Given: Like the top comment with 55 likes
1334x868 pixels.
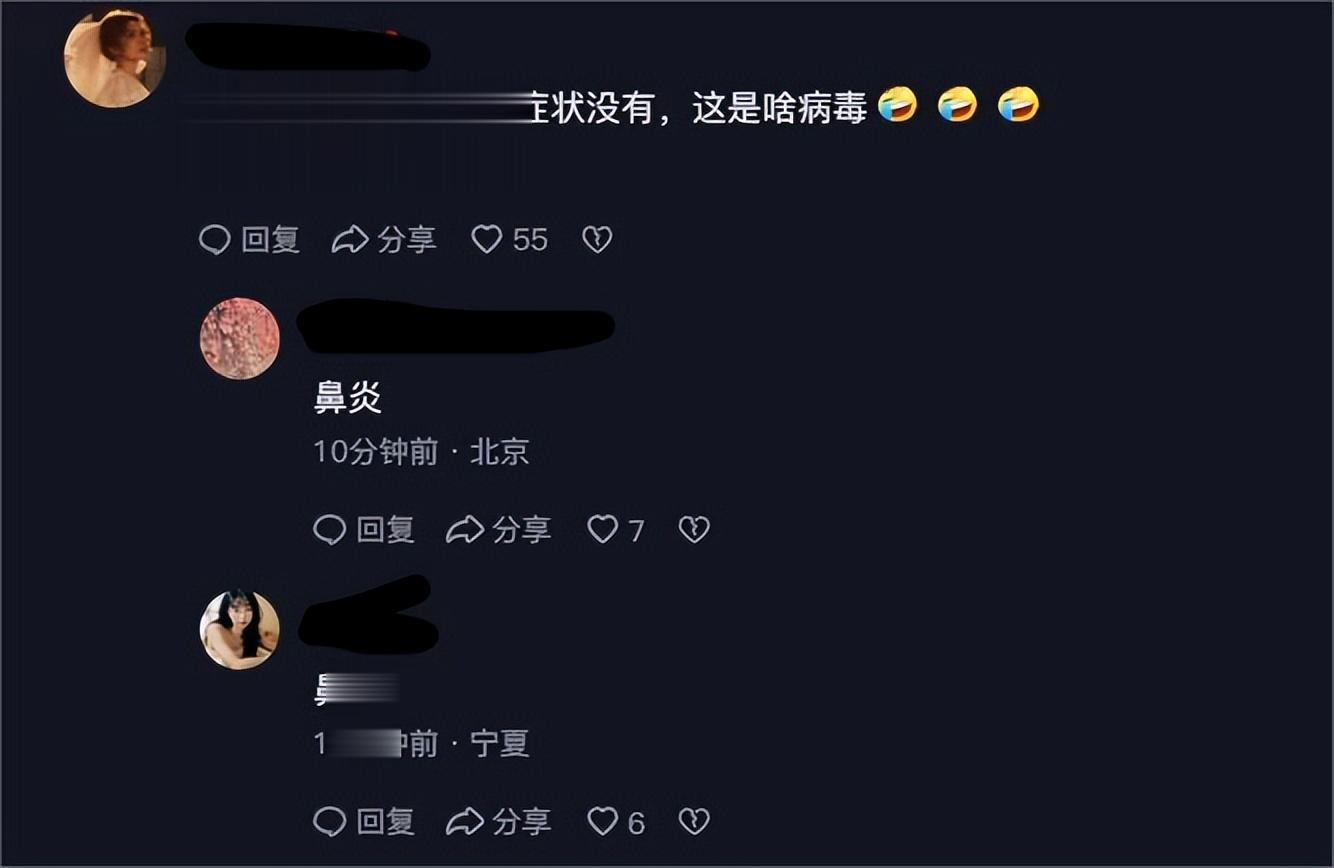Looking at the screenshot, I should tap(510, 240).
